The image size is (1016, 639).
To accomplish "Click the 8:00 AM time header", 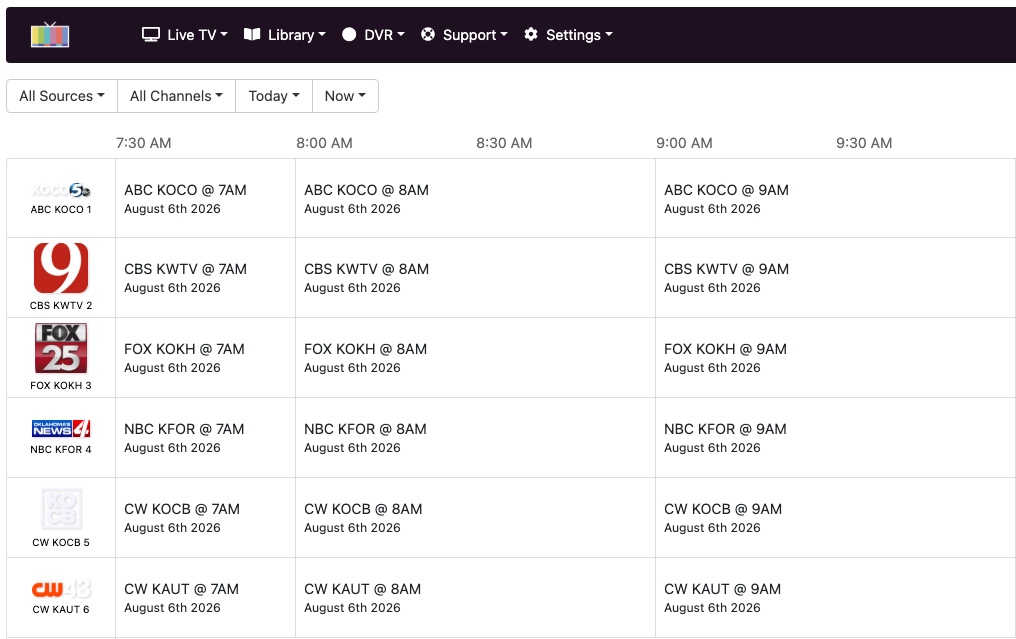I will 324,143.
